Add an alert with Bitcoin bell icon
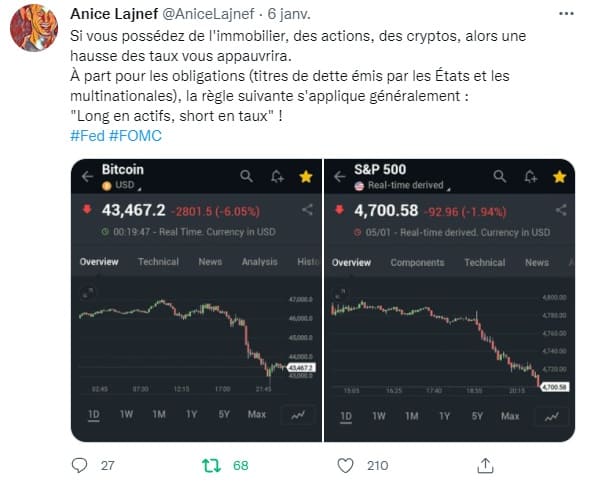This screenshot has width=591, height=488. coord(277,176)
